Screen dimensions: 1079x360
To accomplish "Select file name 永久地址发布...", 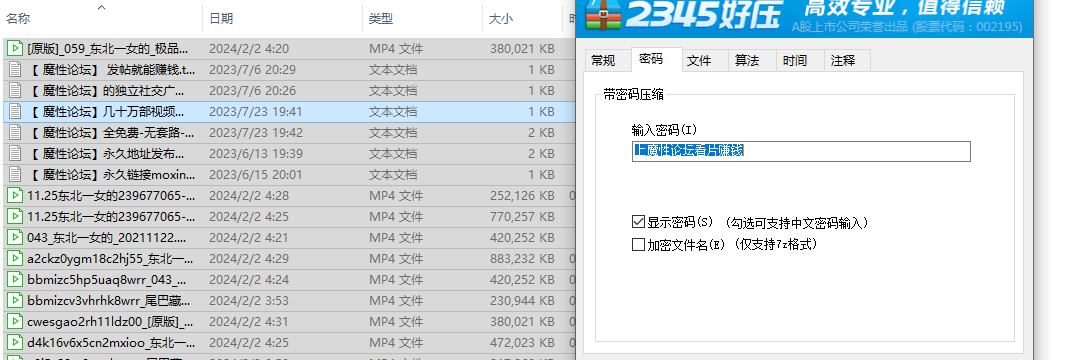I will 106,153.
